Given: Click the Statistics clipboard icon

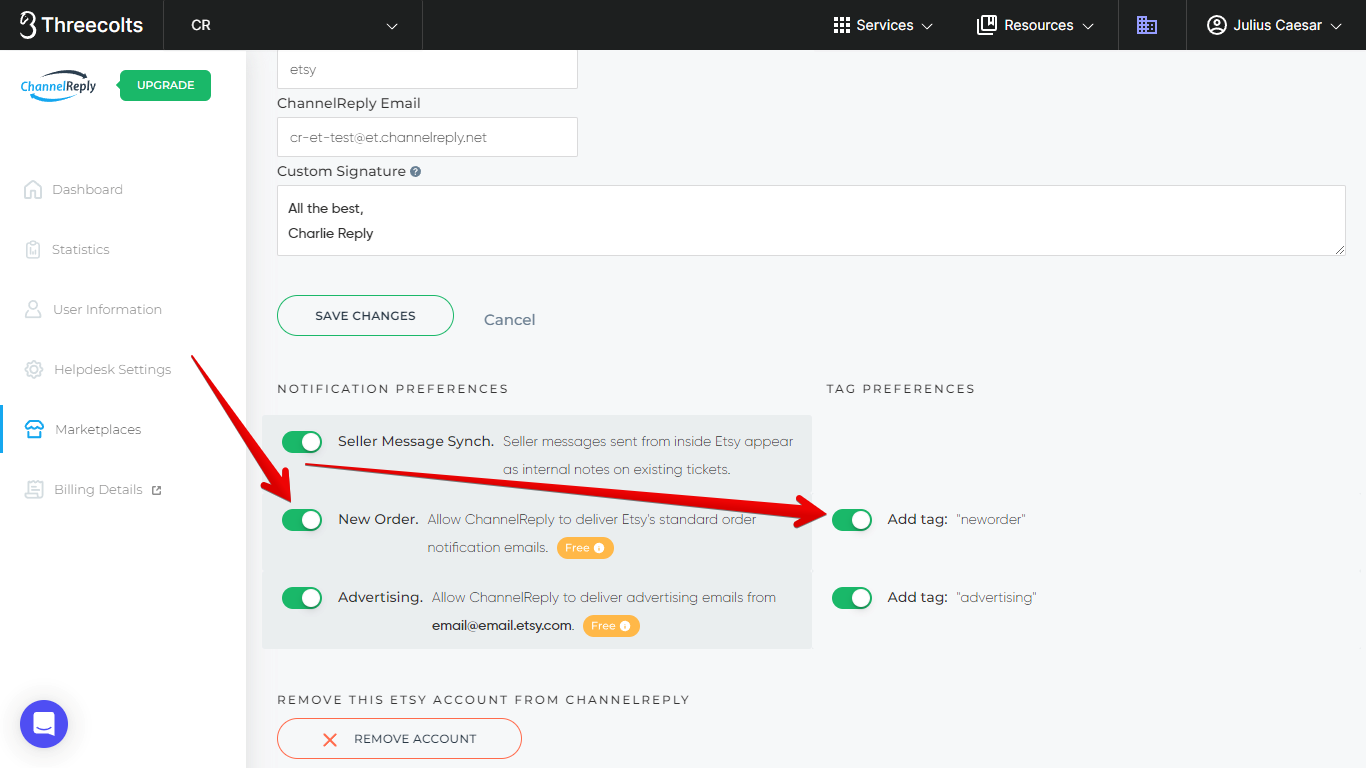Looking at the screenshot, I should click(33, 249).
